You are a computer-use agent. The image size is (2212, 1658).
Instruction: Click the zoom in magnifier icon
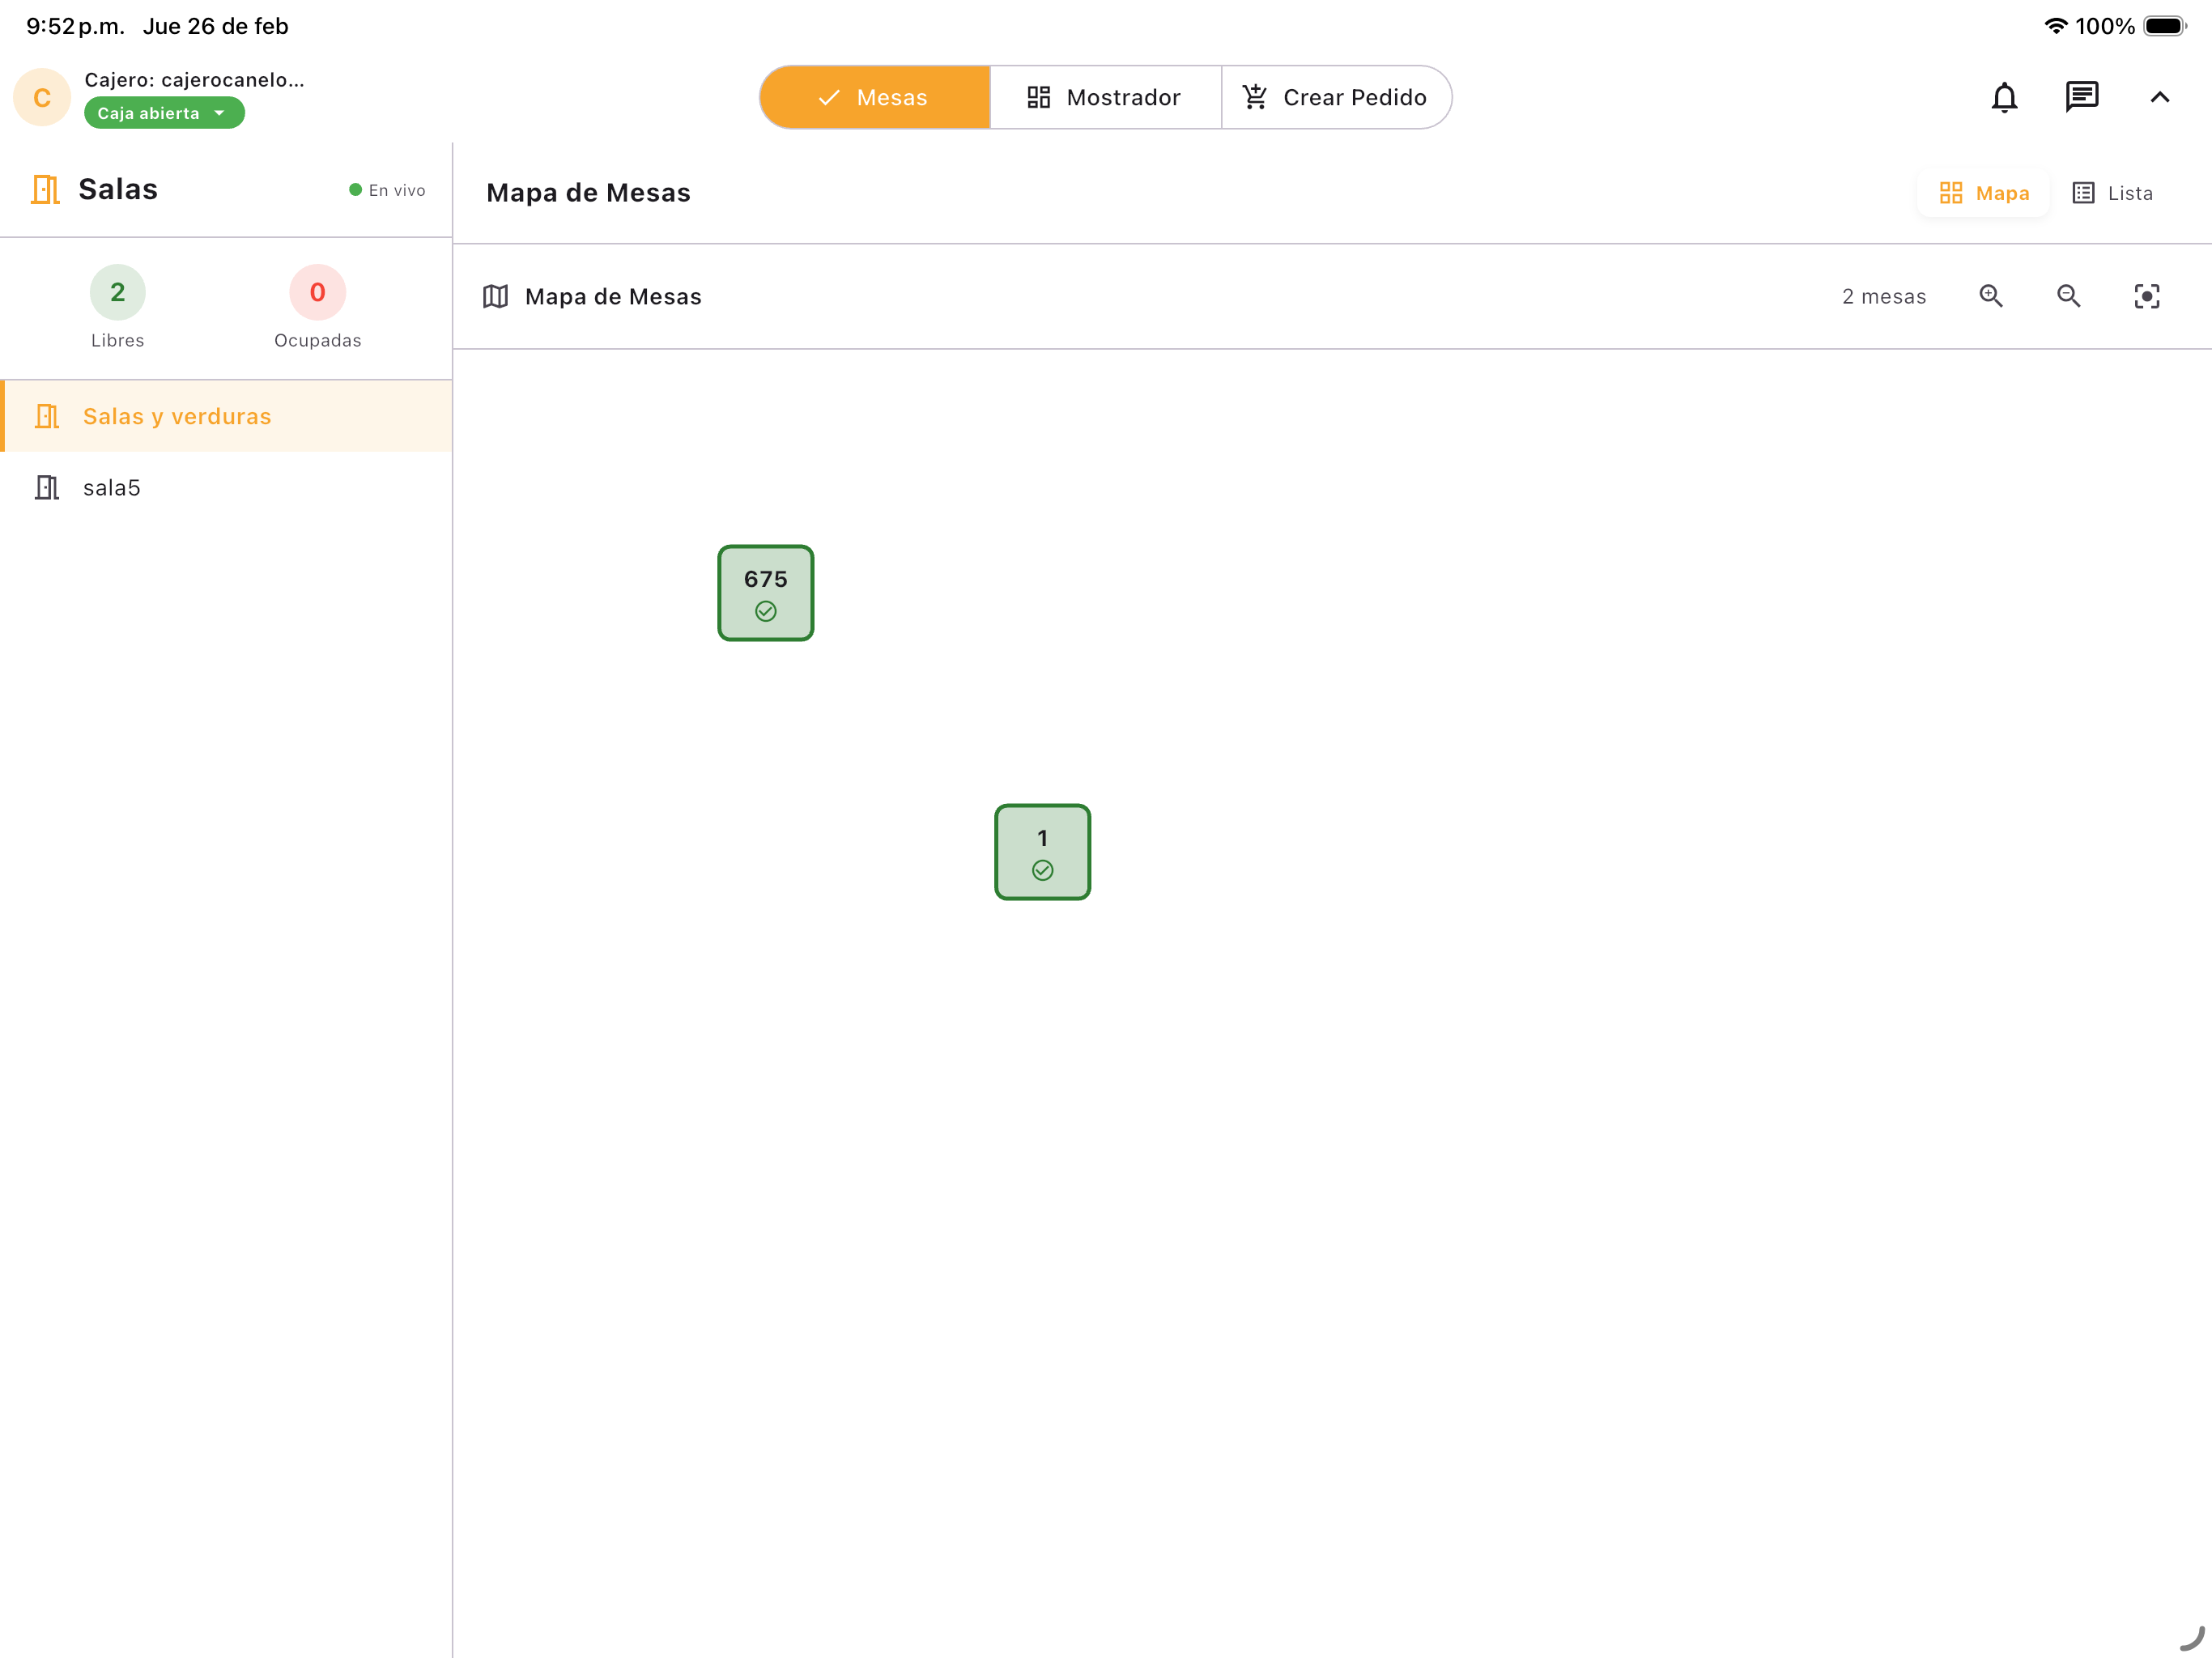(1990, 296)
